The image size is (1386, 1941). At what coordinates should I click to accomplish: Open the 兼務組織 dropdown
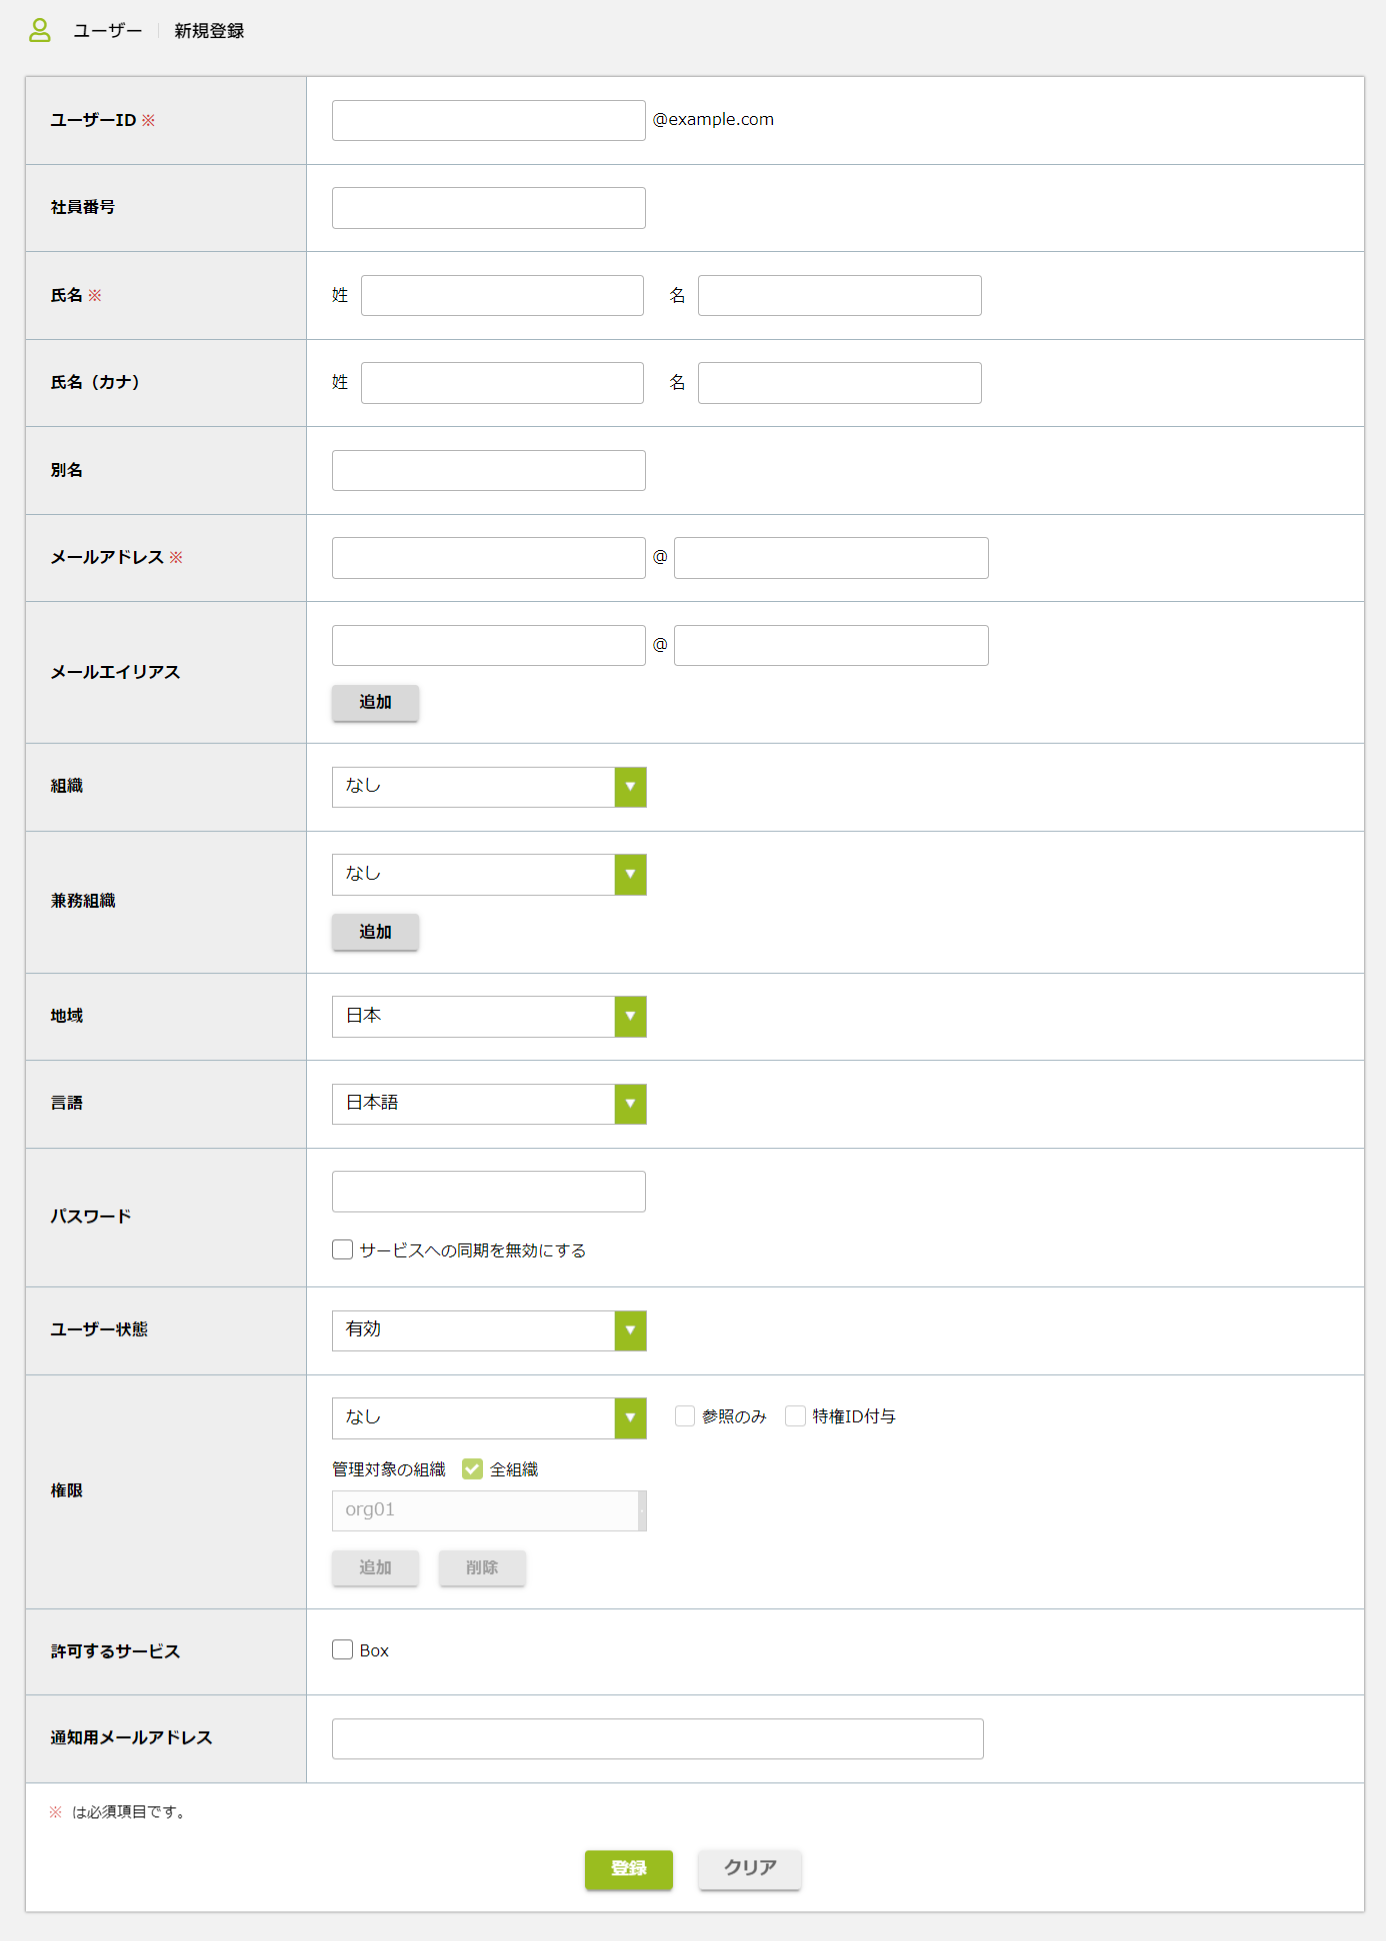point(489,875)
